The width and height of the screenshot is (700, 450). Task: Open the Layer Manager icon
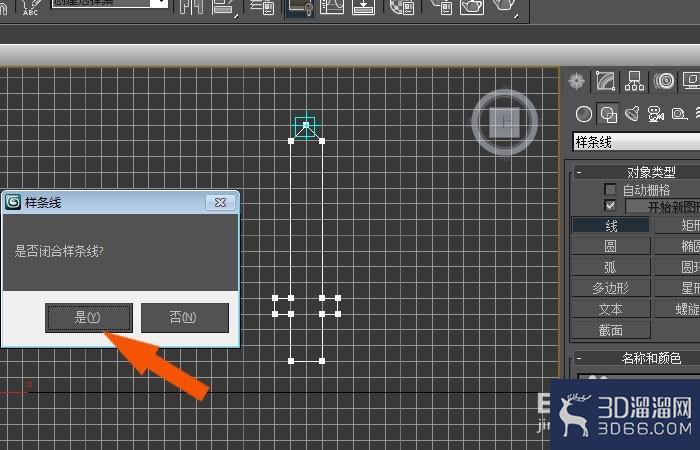coord(262,7)
